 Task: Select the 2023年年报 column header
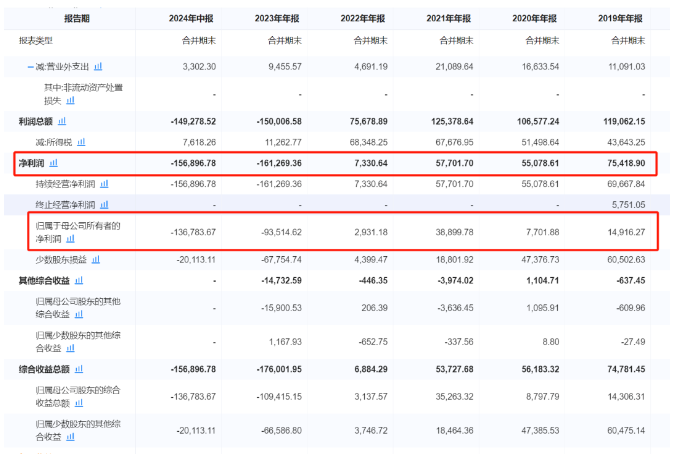277,18
